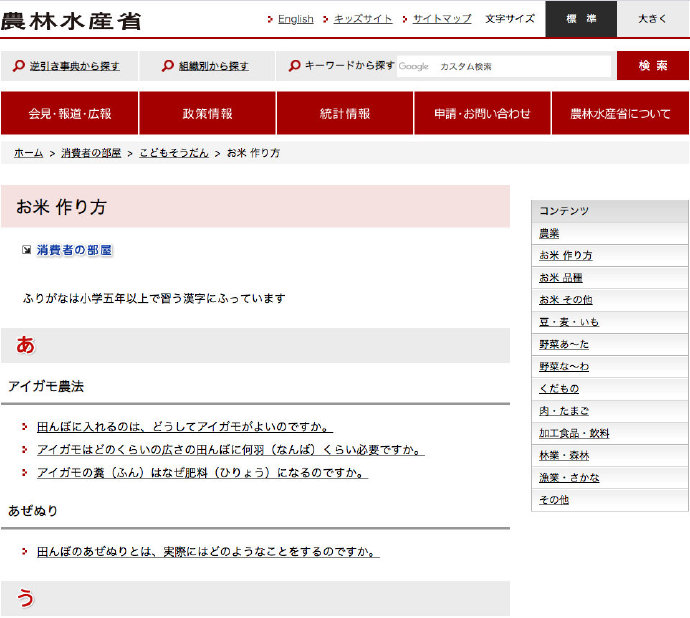Click the お米 作り方 page title
Viewport: 690px width, 618px height.
tap(61, 207)
